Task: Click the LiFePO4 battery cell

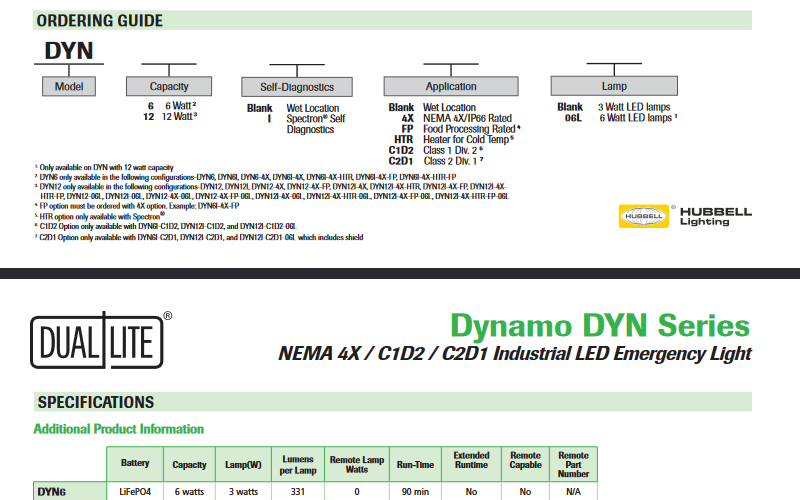Action: point(135,492)
